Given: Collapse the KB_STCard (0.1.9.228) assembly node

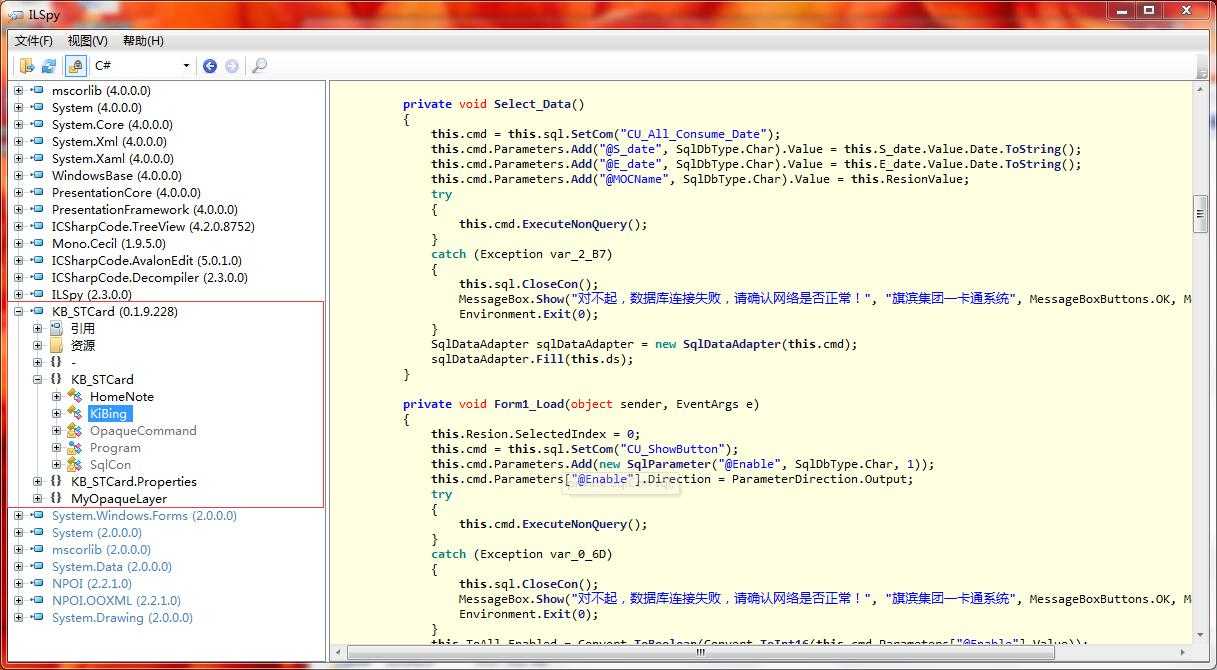Looking at the screenshot, I should pos(18,311).
